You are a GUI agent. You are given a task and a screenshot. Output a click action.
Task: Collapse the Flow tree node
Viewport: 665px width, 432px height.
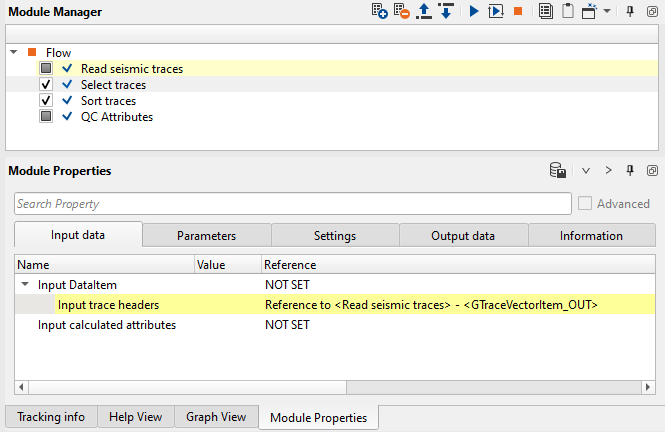[13, 53]
